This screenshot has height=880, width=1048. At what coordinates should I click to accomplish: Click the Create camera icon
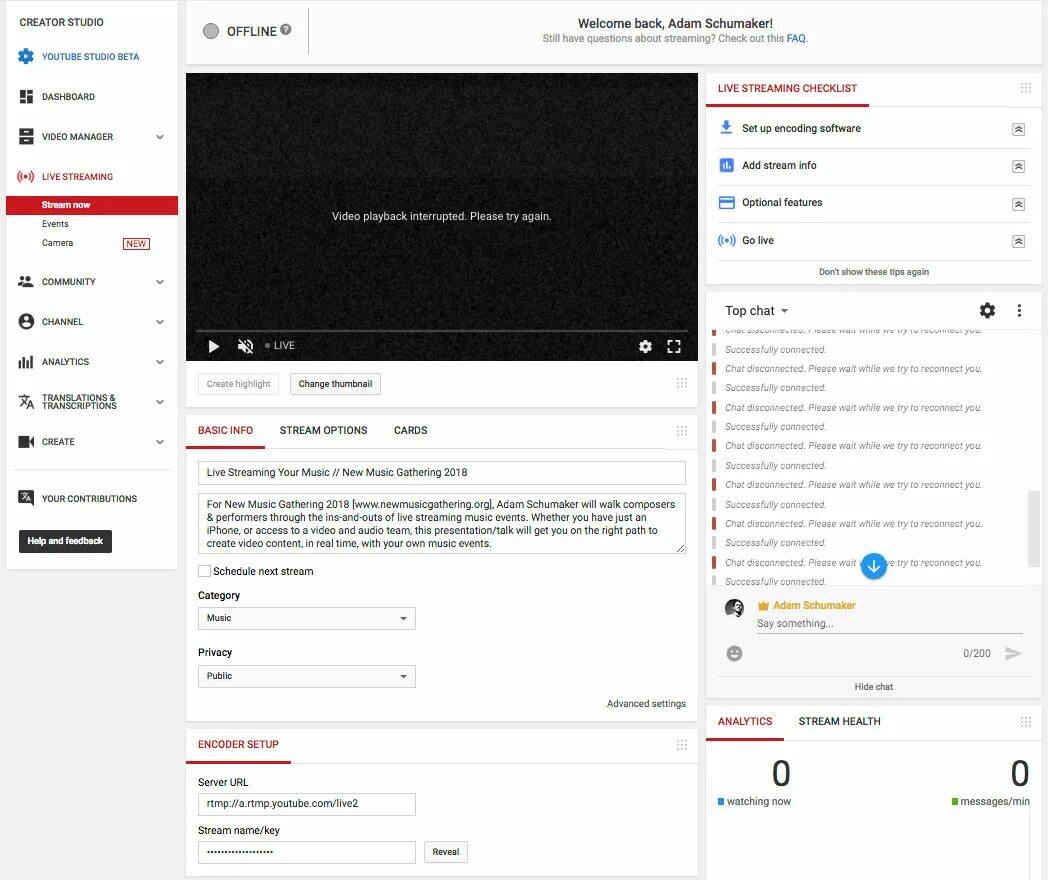[x=26, y=442]
